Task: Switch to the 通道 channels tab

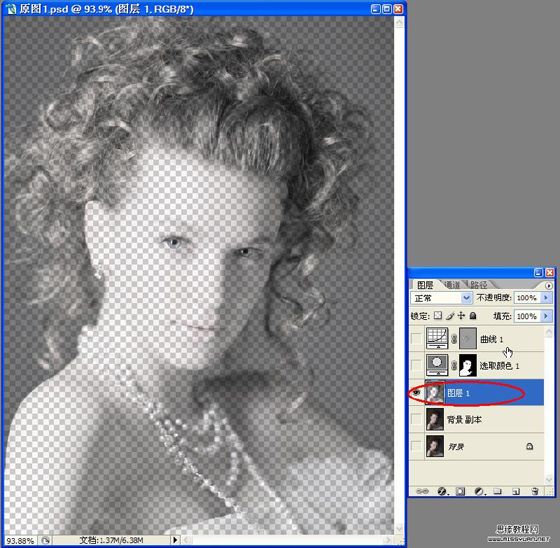Action: (452, 285)
